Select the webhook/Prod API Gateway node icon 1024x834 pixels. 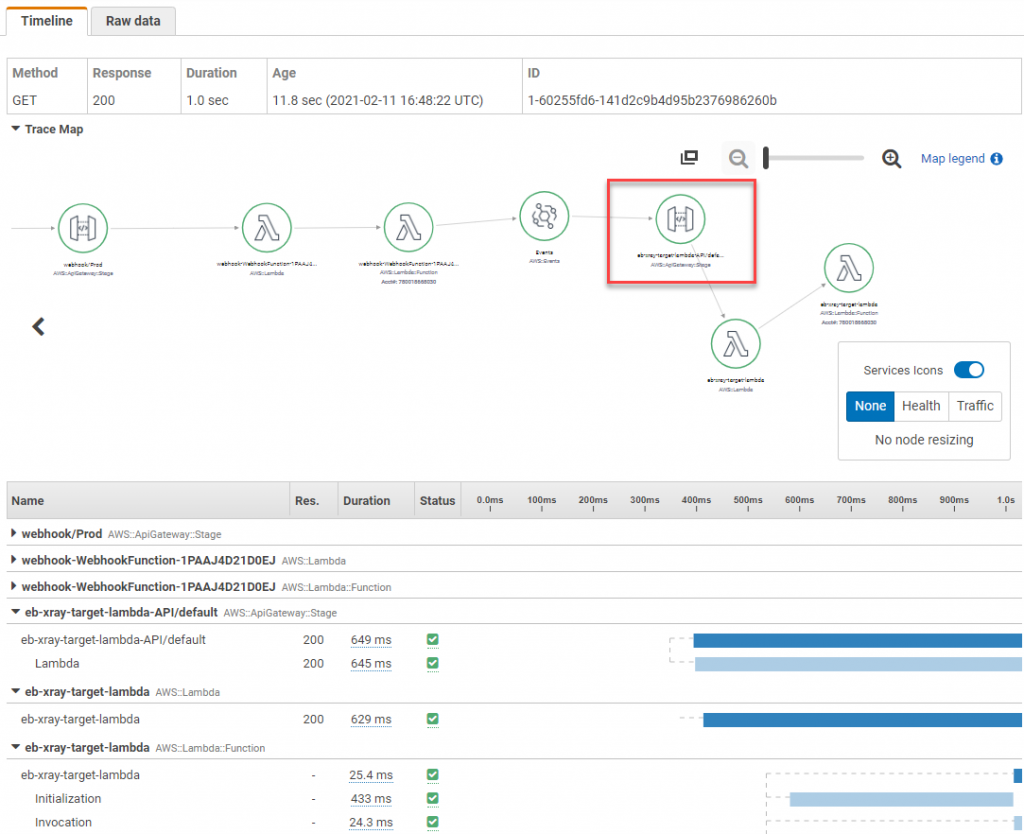point(83,225)
